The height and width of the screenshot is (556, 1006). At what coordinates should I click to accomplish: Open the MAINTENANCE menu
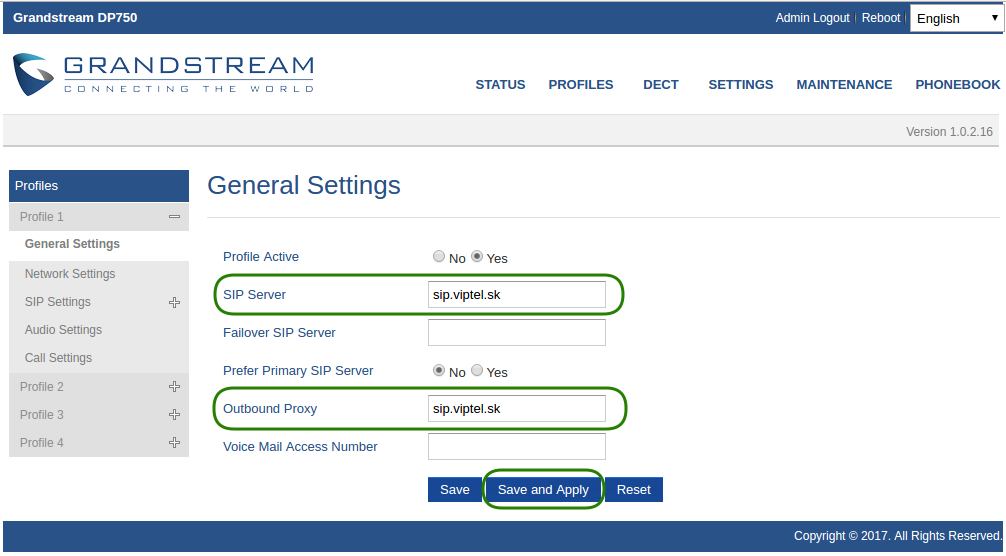844,85
